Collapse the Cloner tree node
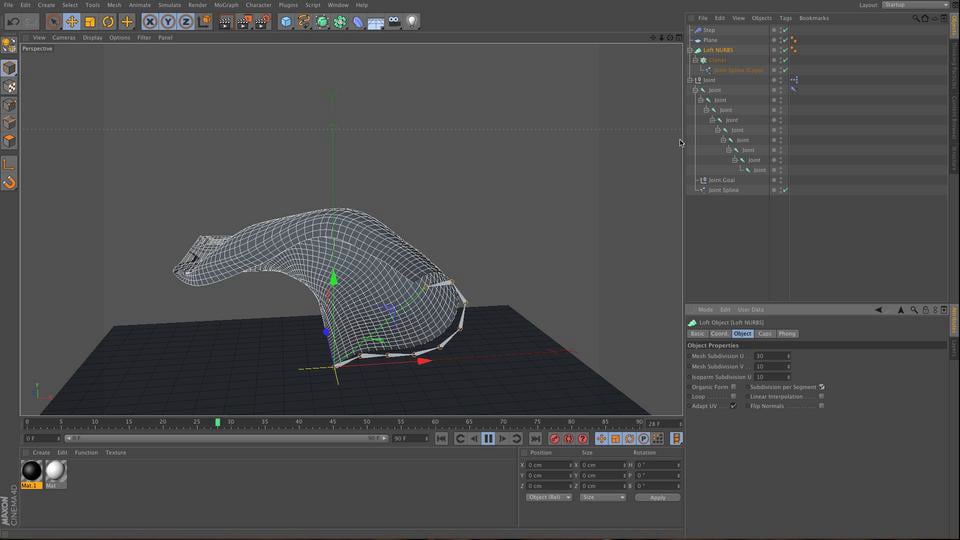This screenshot has width=960, height=540. pos(696,60)
